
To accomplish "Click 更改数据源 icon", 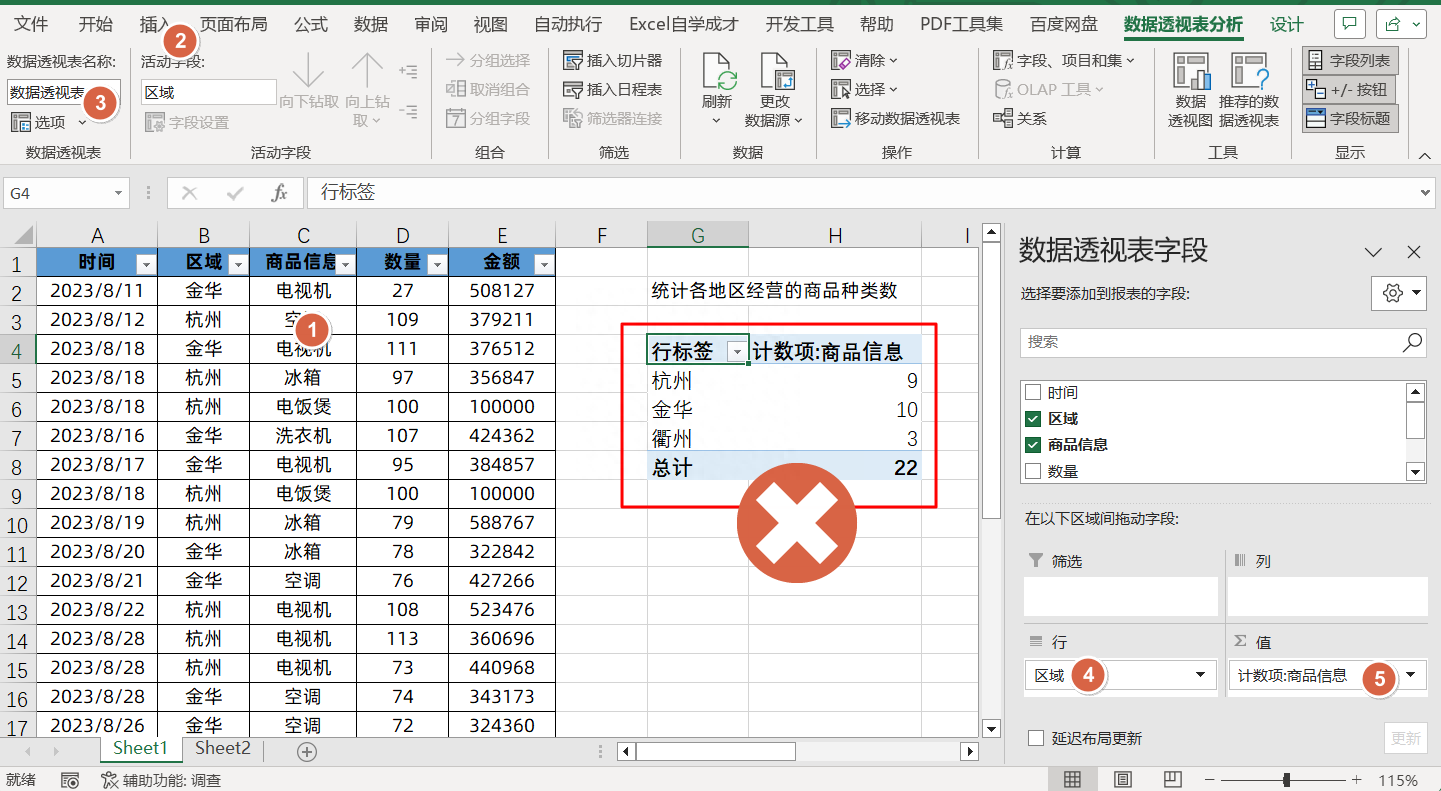I will point(776,72).
